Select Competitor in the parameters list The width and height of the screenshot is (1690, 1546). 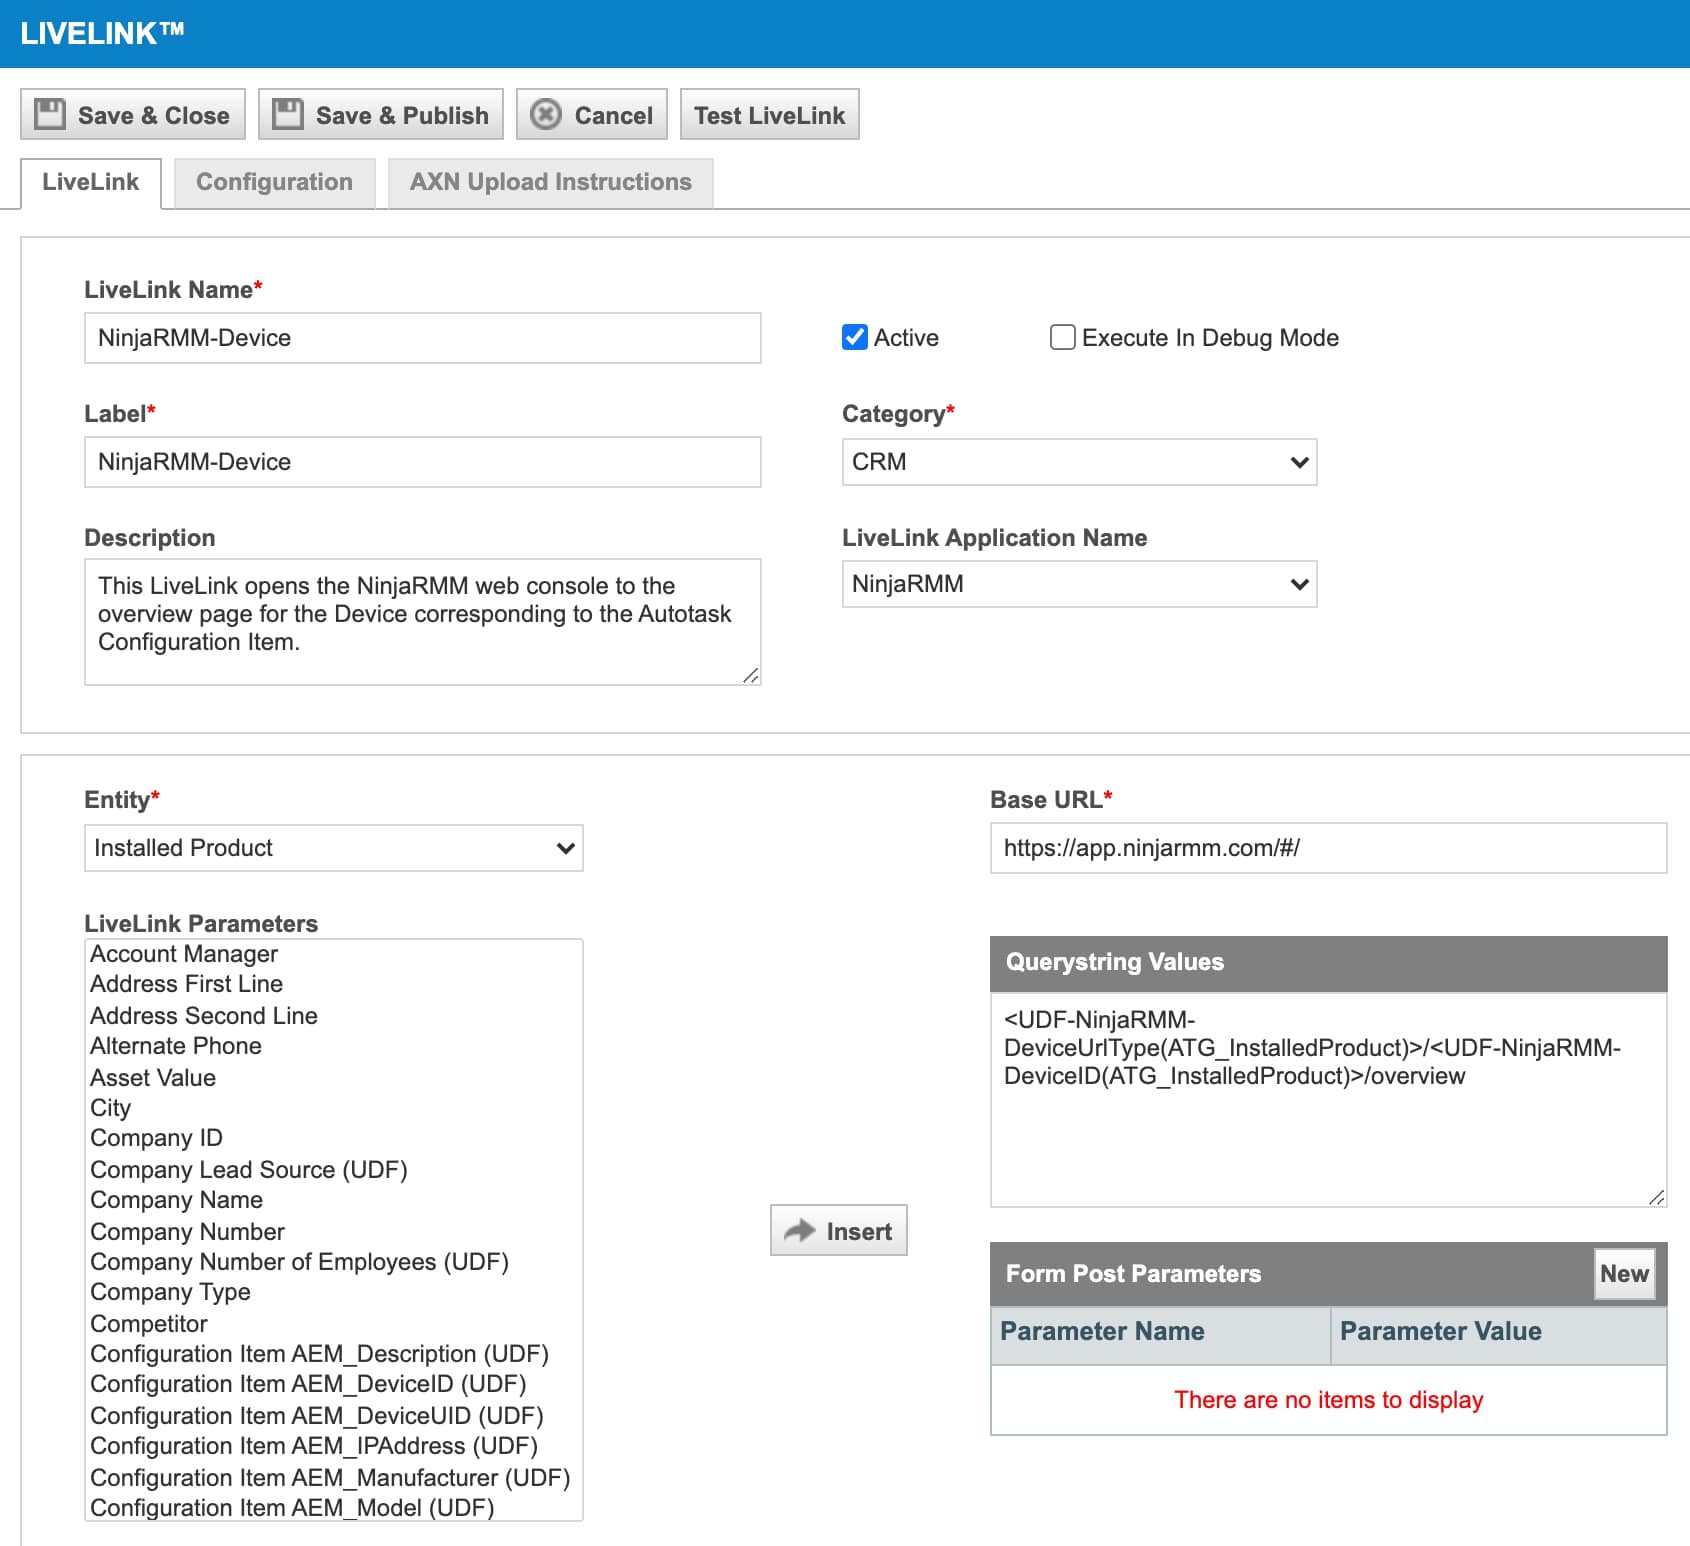(334, 1324)
